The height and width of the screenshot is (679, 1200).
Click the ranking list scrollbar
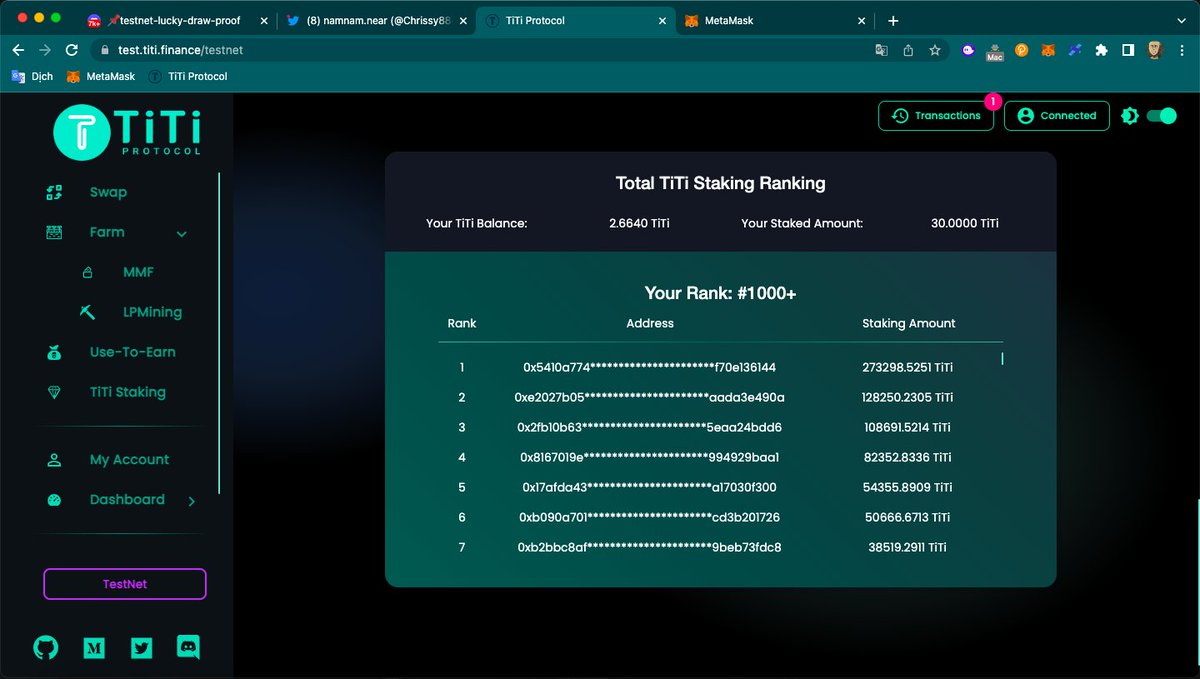(x=1002, y=358)
